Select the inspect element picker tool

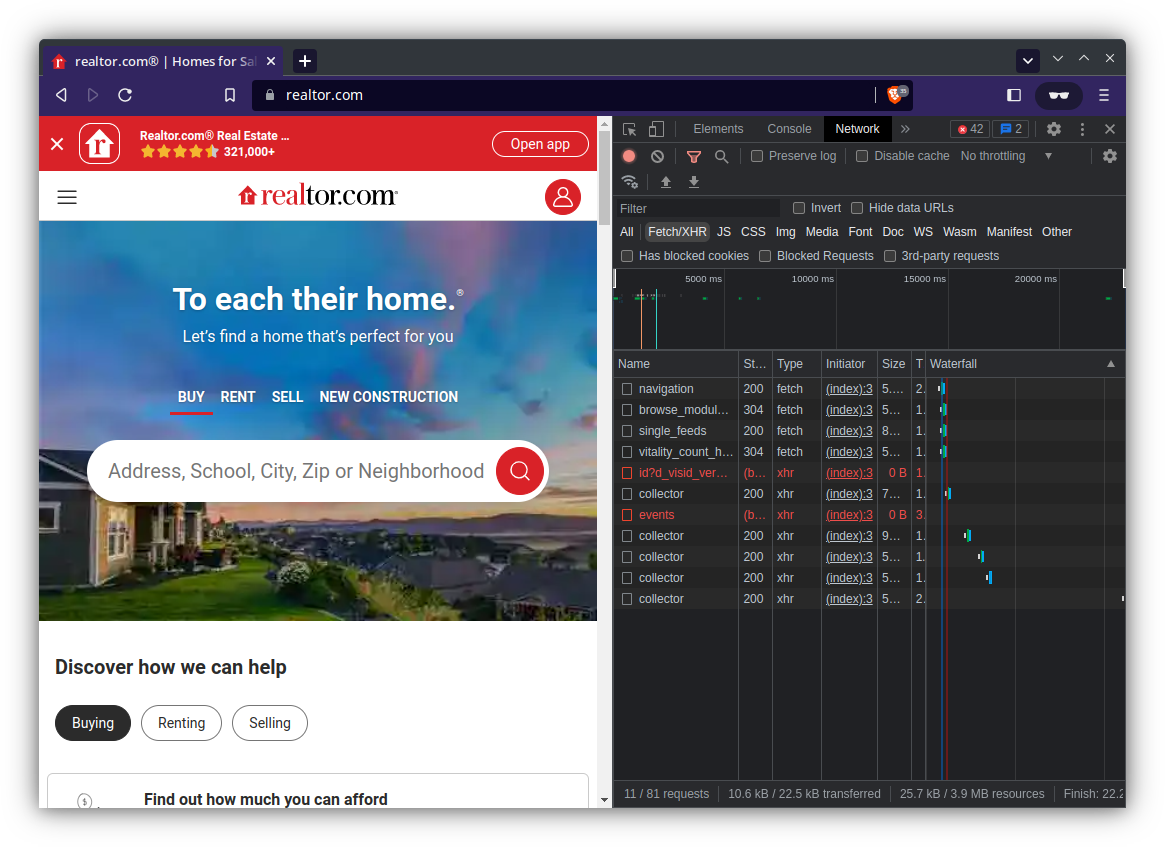coord(629,129)
